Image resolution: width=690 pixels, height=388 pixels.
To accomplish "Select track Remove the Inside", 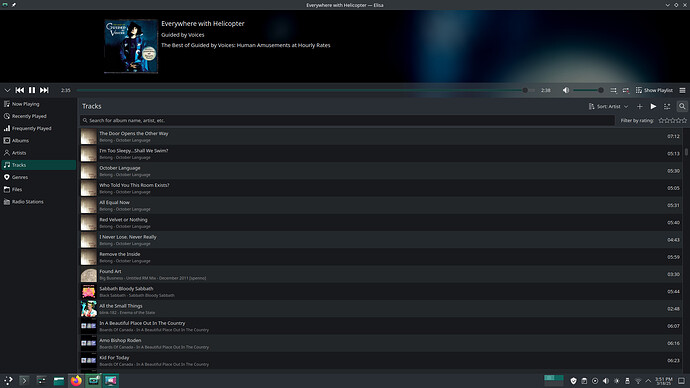I will tap(381, 257).
